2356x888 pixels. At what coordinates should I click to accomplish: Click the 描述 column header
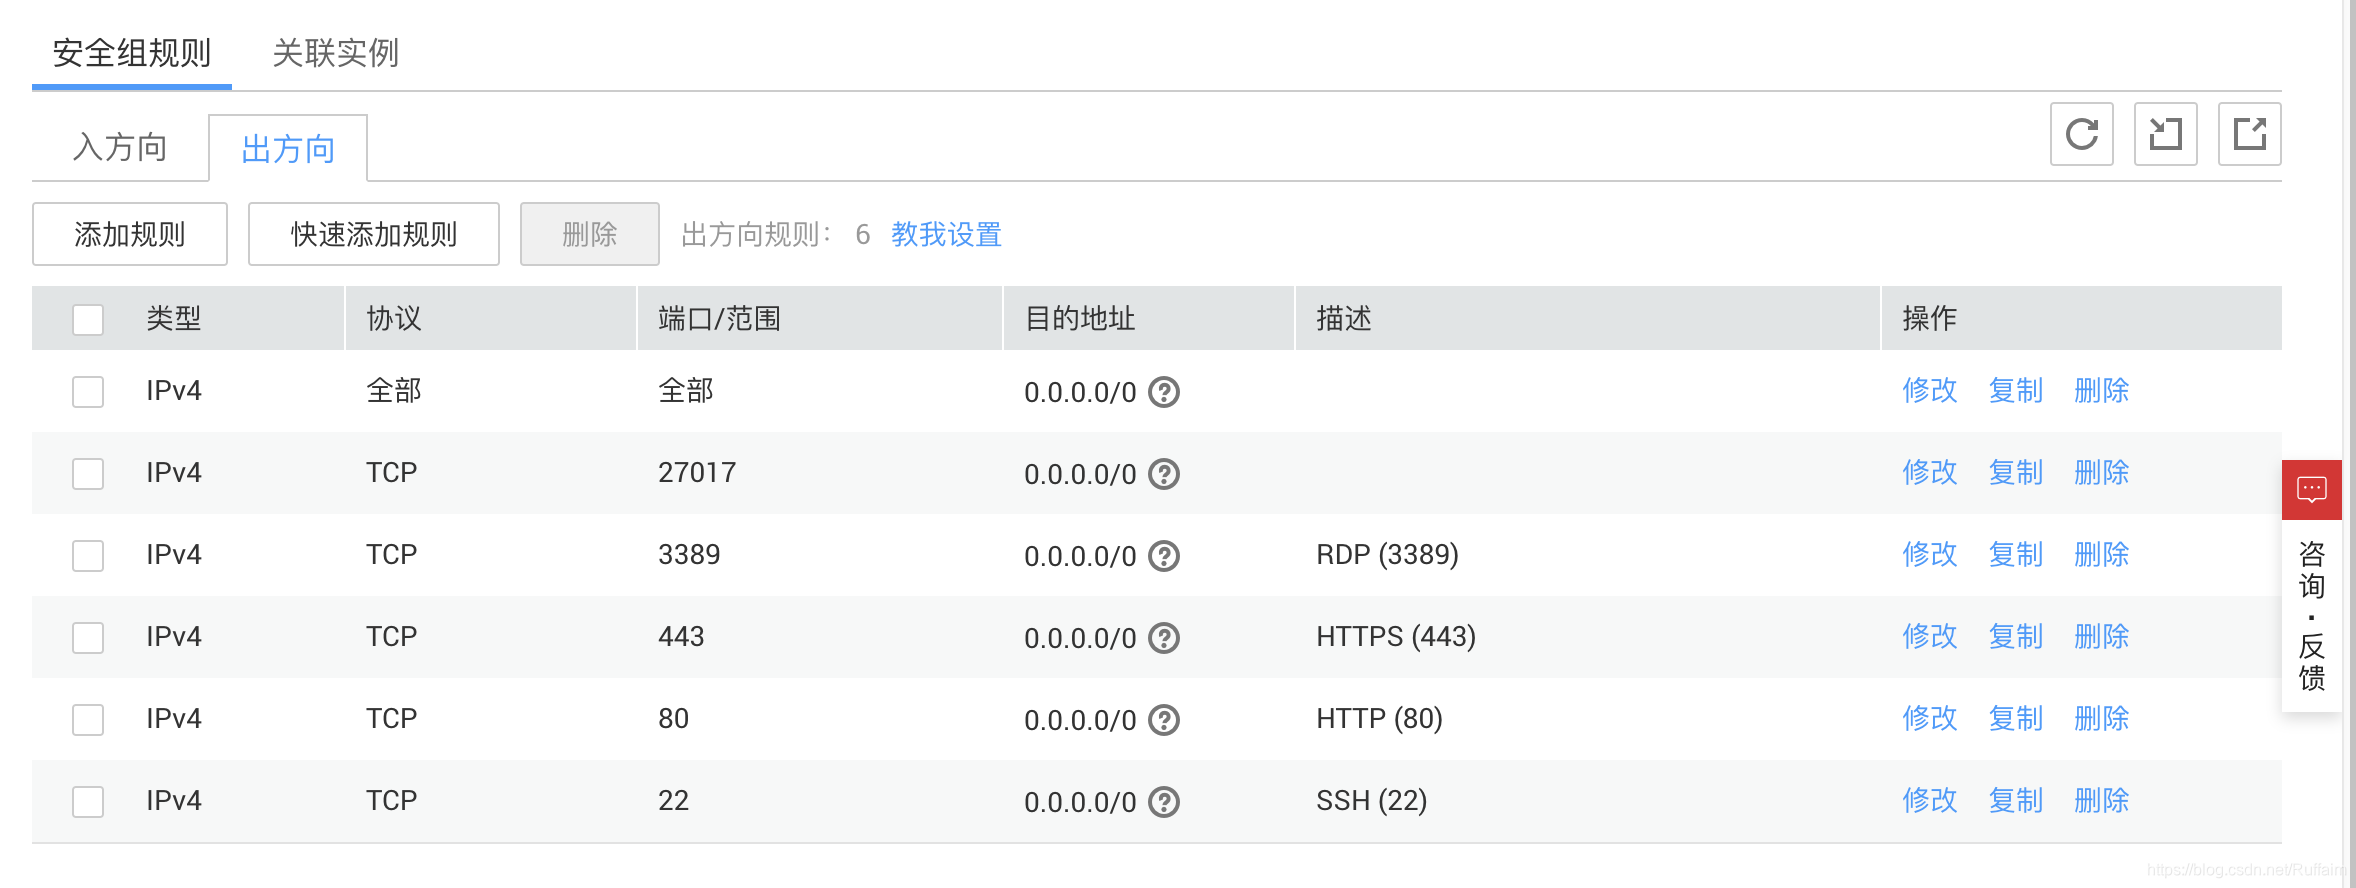click(1344, 318)
